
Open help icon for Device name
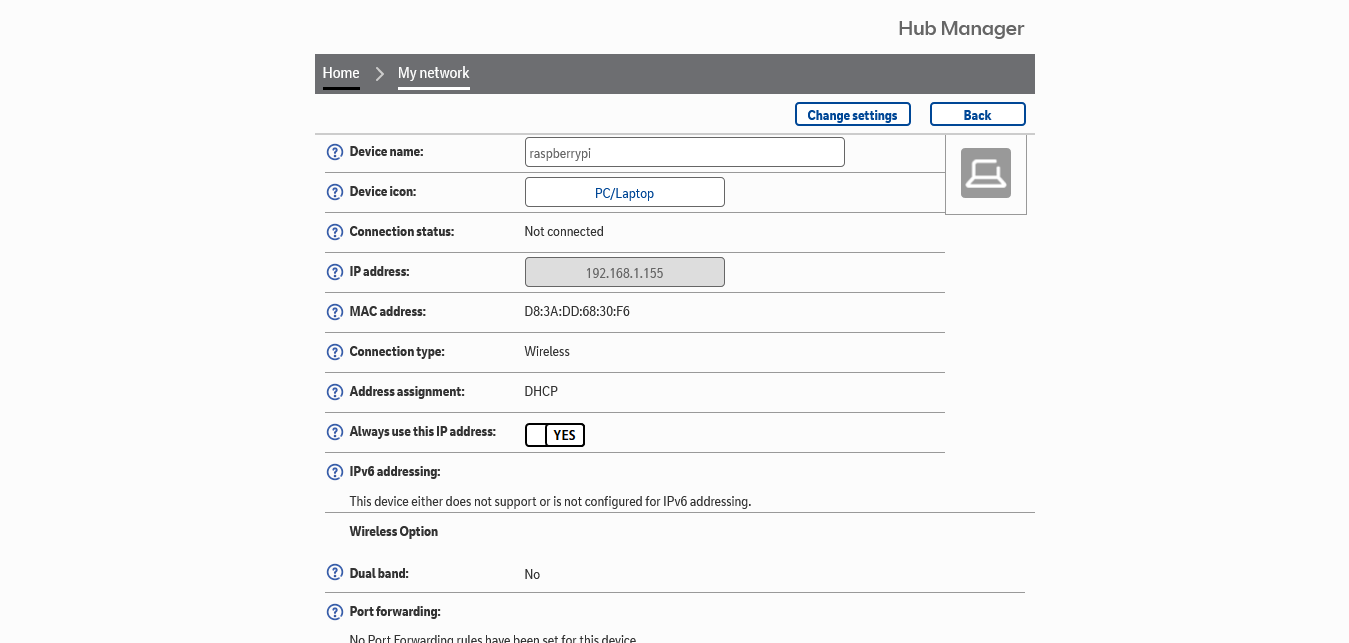335,152
